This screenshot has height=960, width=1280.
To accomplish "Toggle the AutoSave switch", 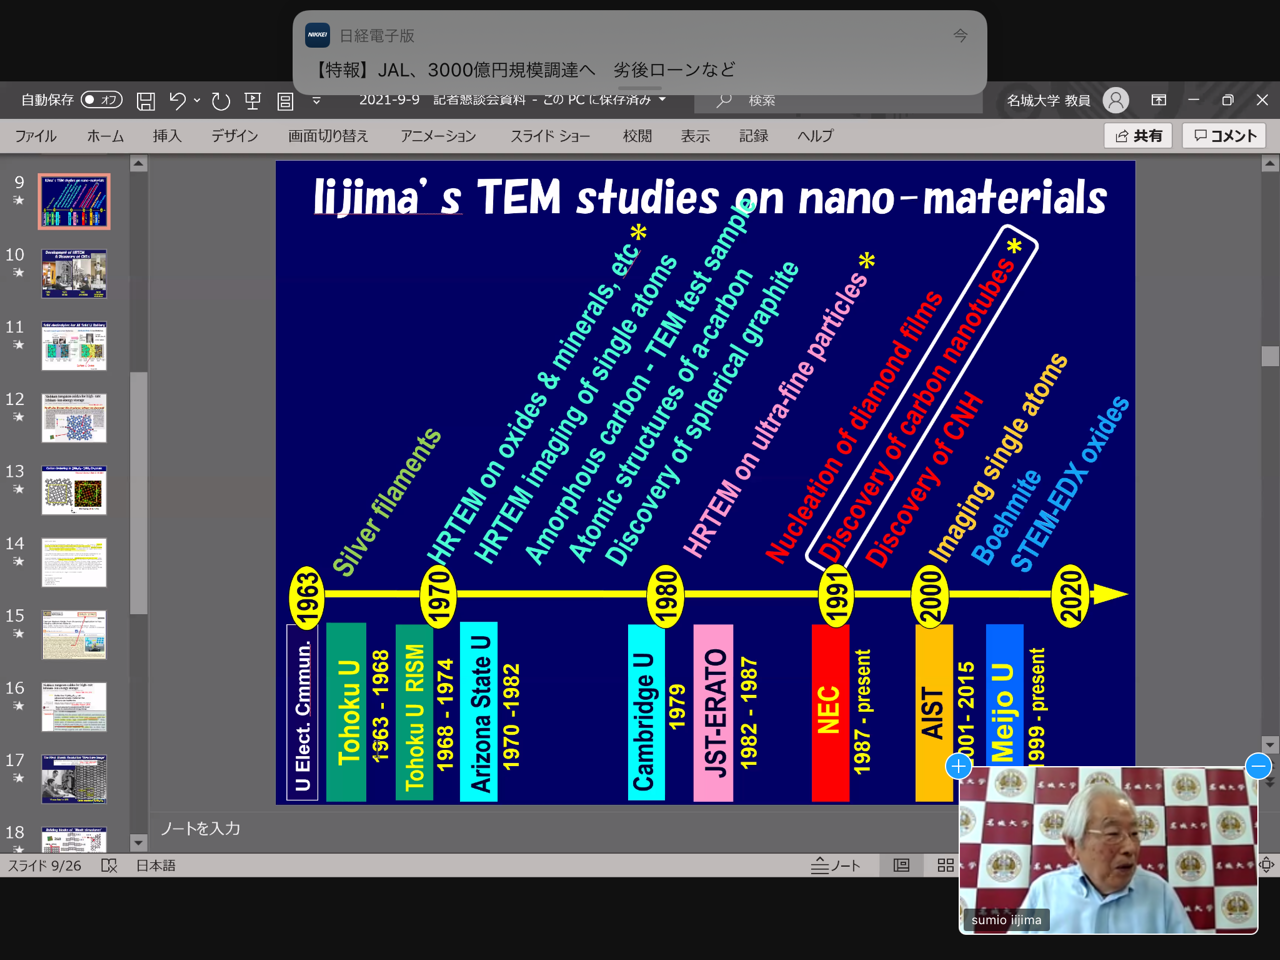I will (101, 100).
